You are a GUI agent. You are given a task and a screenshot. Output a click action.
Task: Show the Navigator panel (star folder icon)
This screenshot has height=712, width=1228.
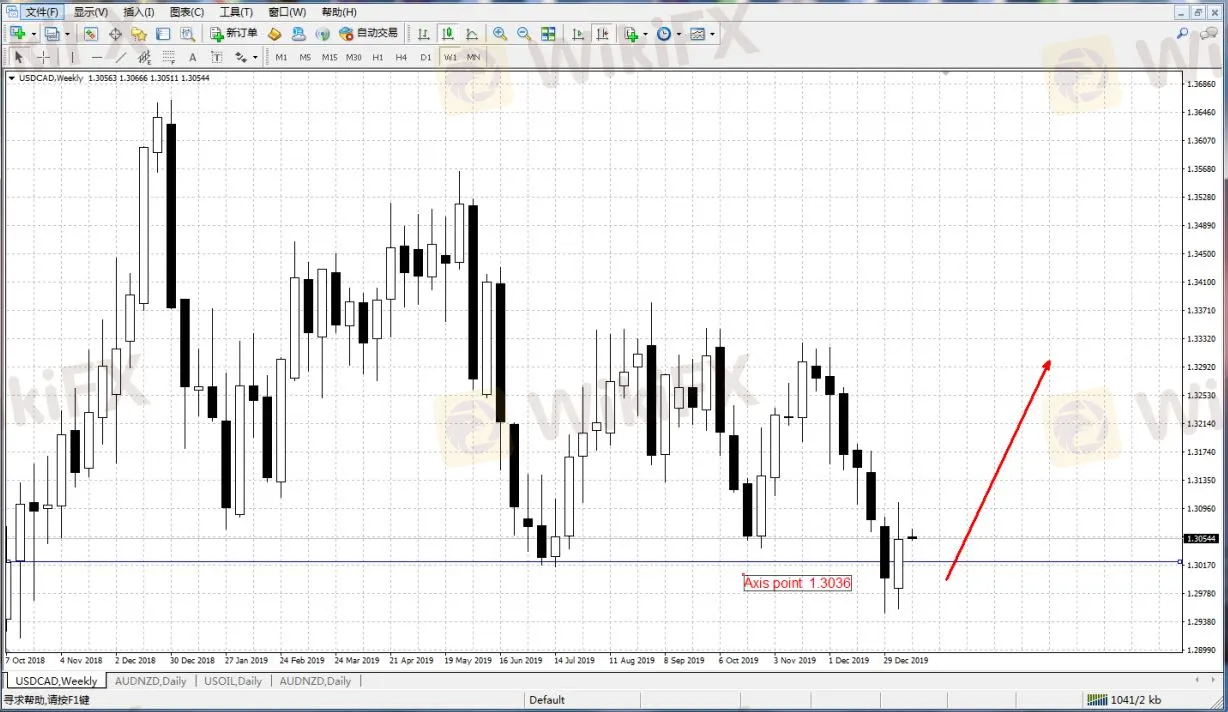[139, 33]
